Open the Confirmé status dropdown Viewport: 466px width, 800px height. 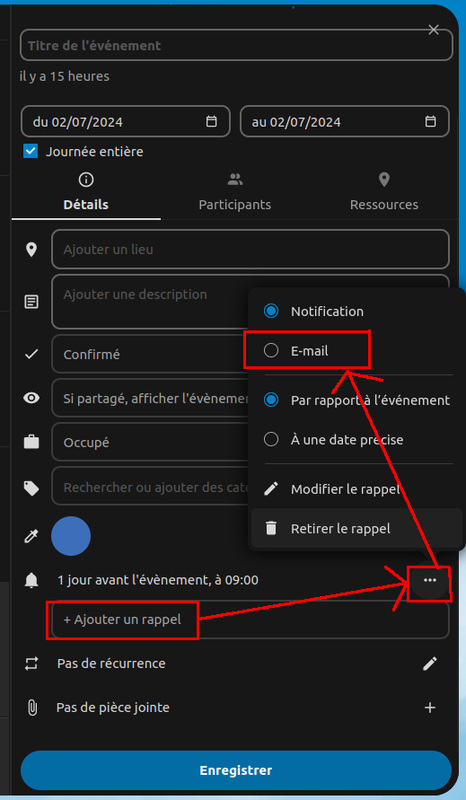(150, 354)
